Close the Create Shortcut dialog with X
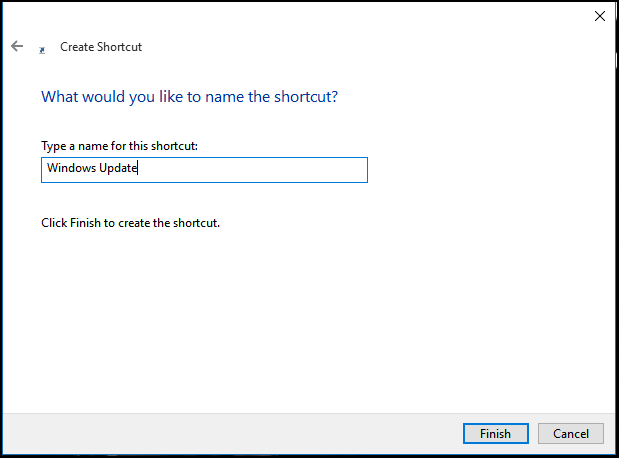Viewport: 619px width, 458px height. click(x=600, y=16)
